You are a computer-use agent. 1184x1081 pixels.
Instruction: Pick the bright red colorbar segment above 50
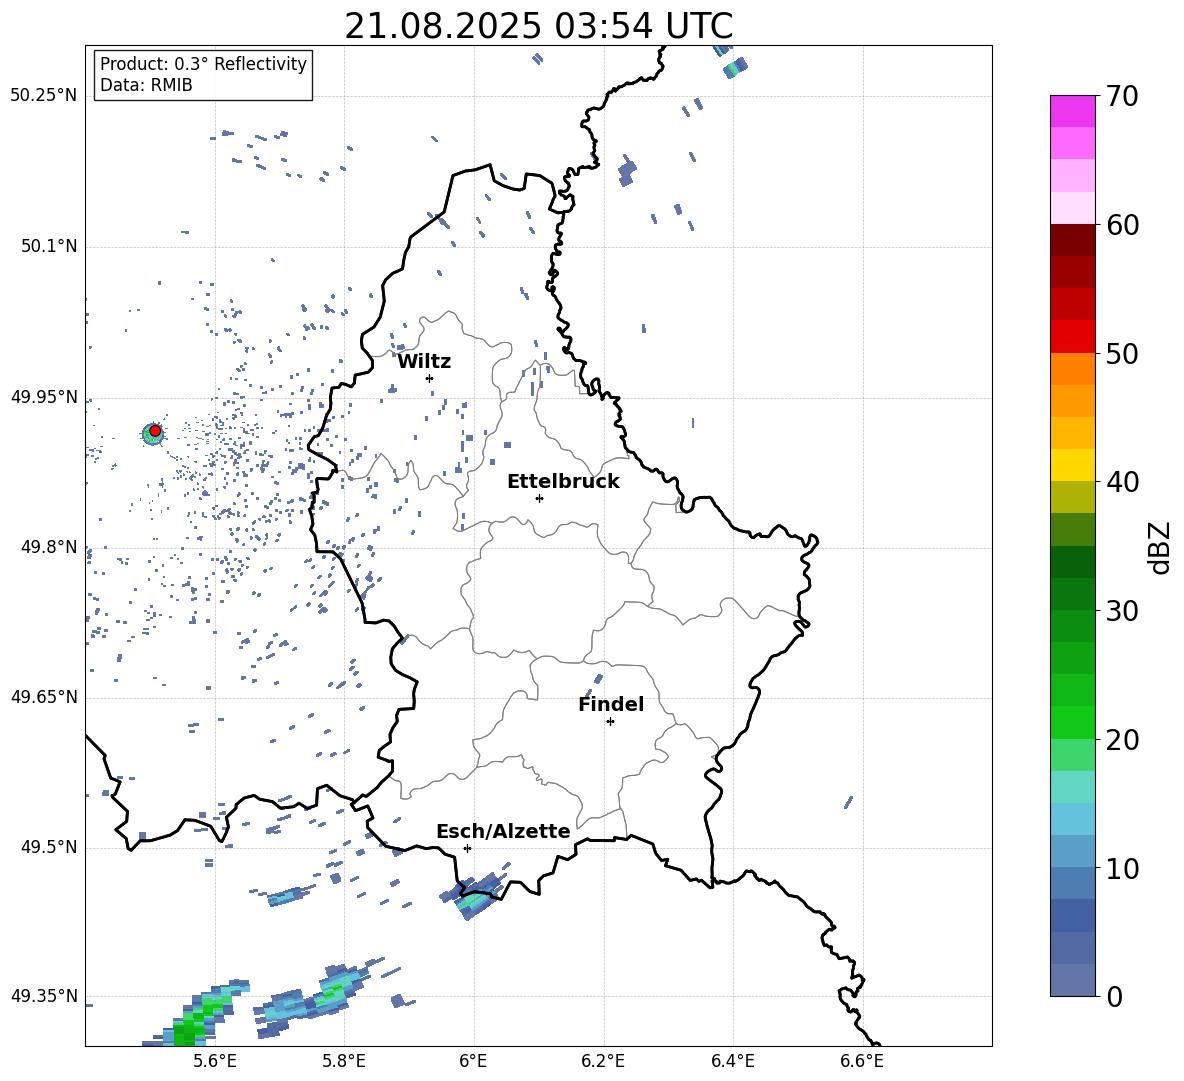(1073, 337)
